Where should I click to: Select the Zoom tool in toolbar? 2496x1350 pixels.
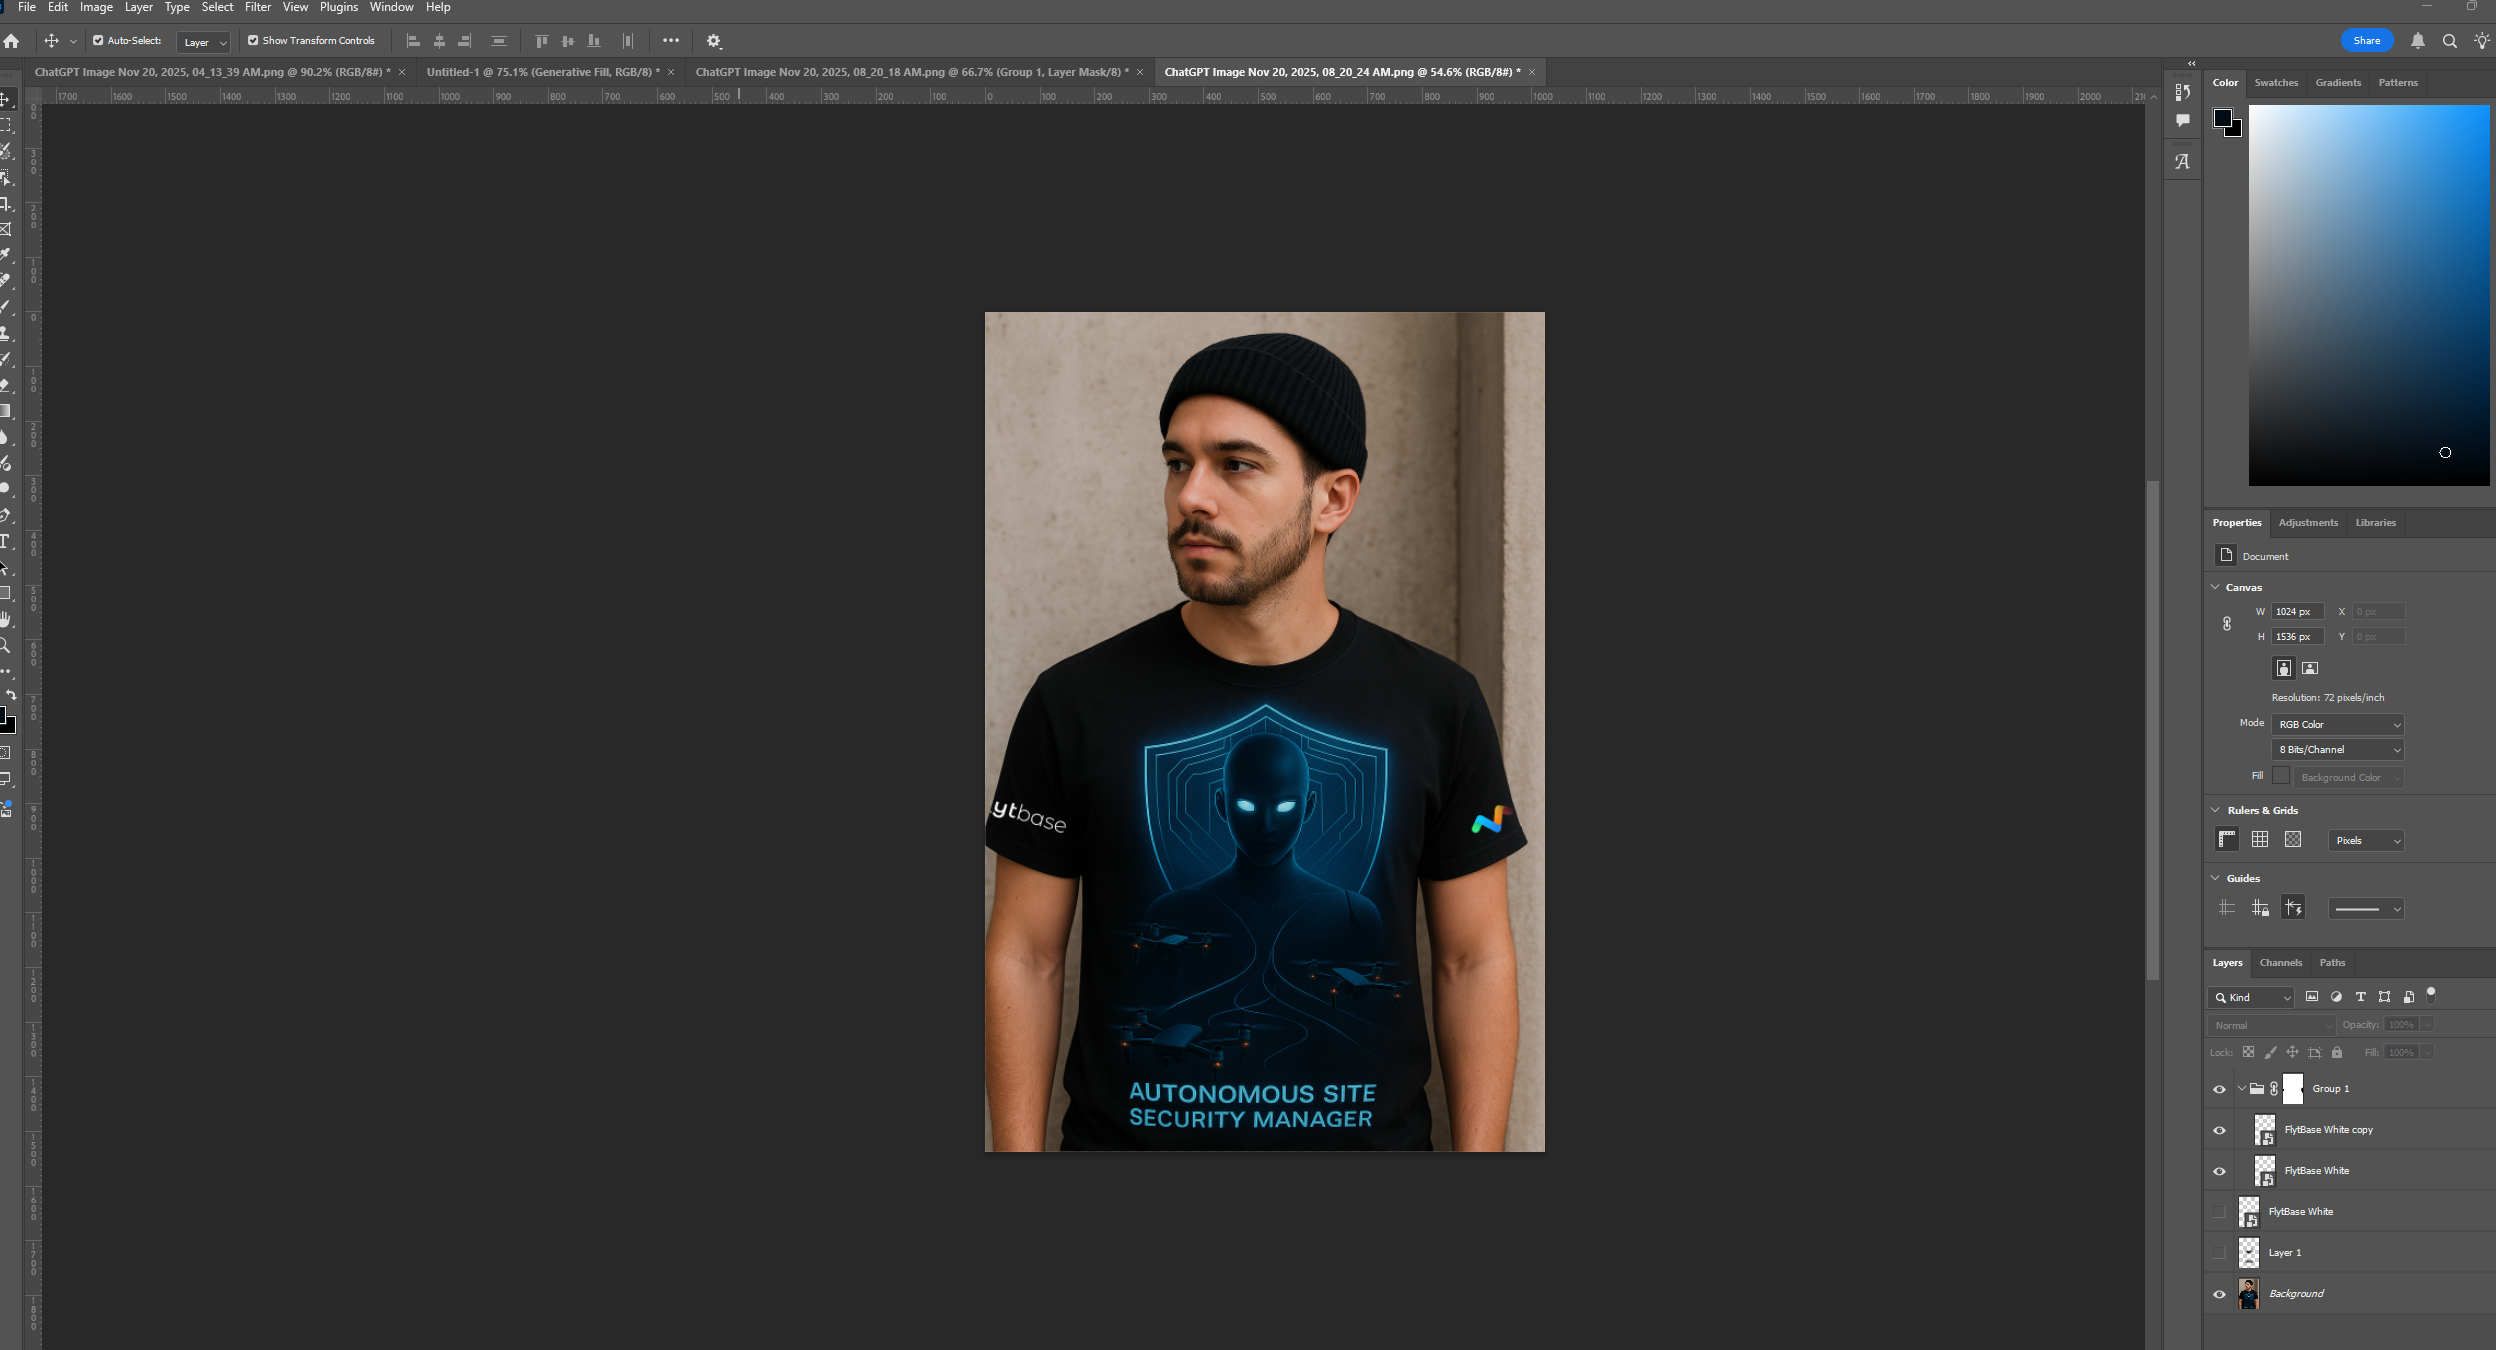(5, 646)
